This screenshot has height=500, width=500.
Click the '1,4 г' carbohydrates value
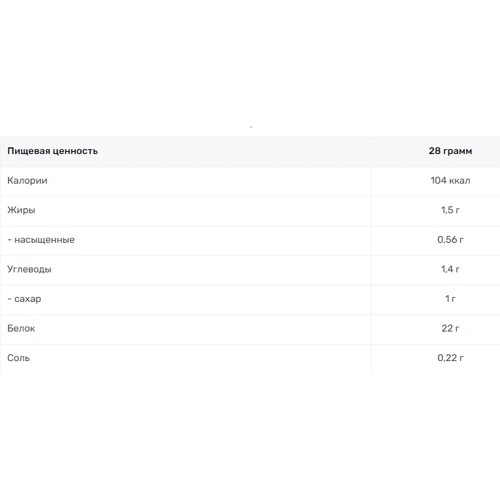coord(450,269)
